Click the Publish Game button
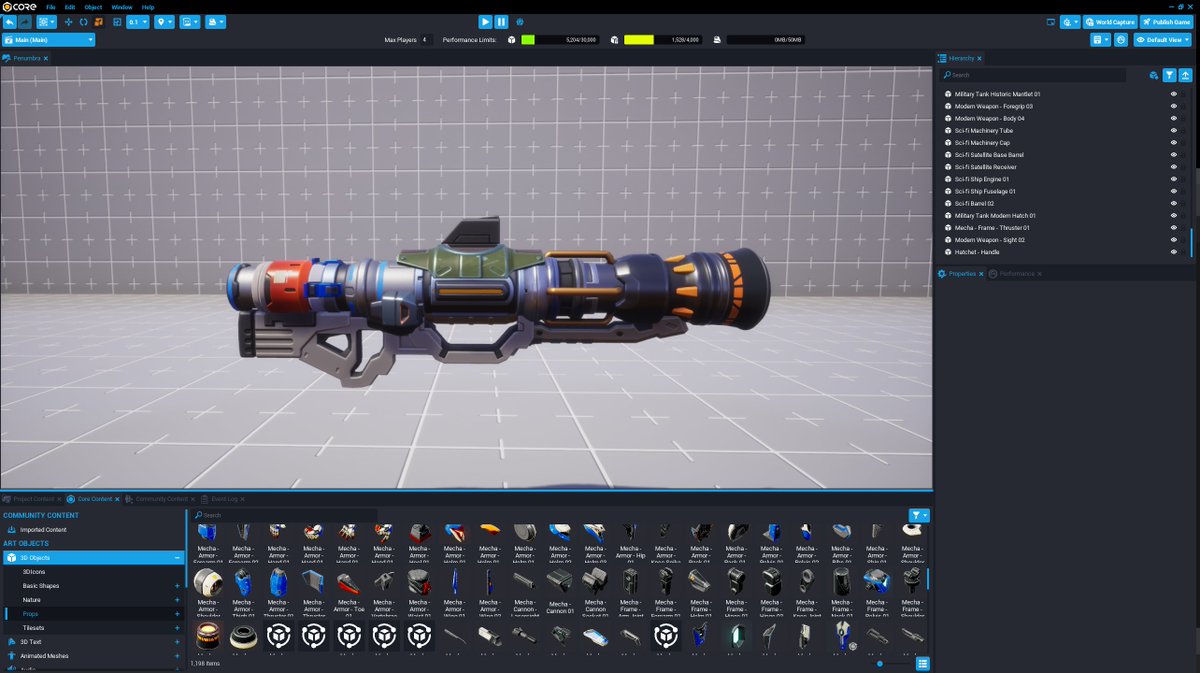Viewport: 1200px width, 673px height. (x=1166, y=21)
